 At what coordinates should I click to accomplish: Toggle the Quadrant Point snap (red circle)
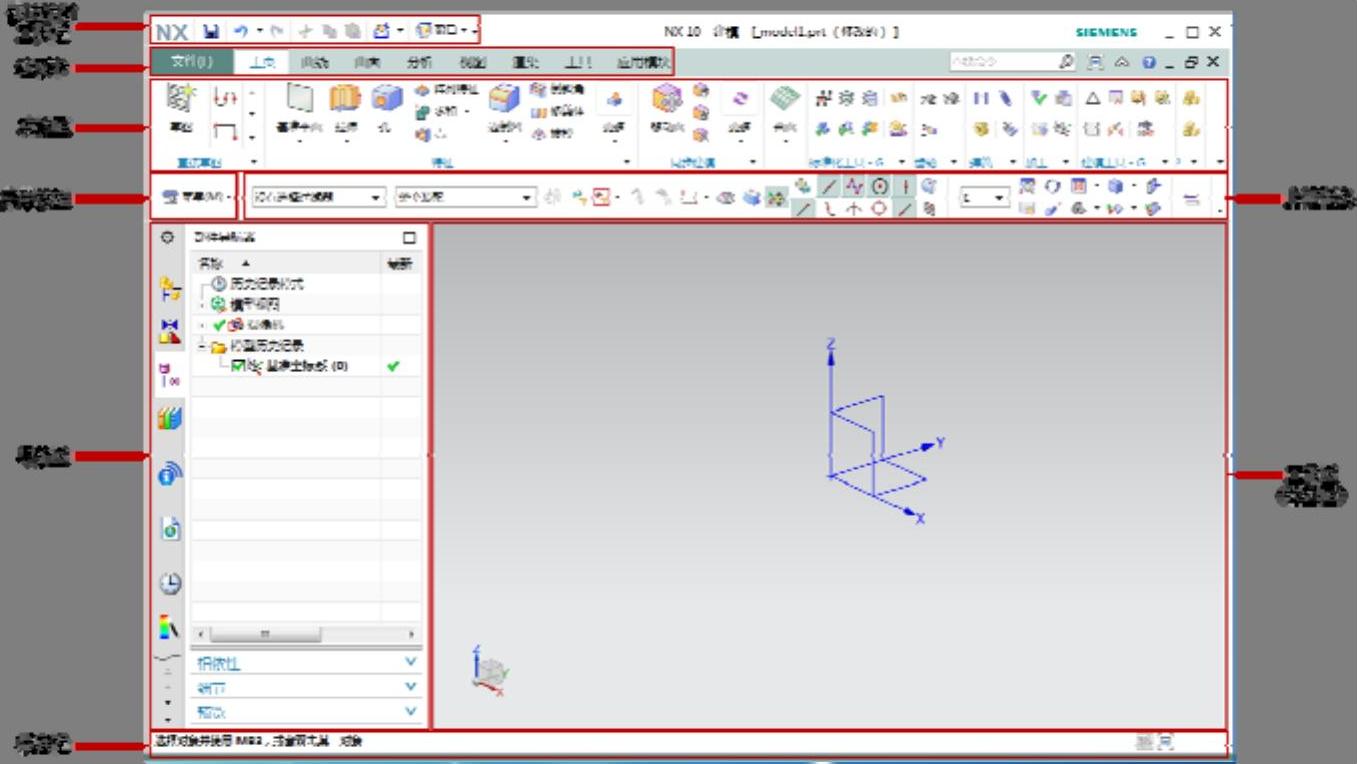click(879, 208)
